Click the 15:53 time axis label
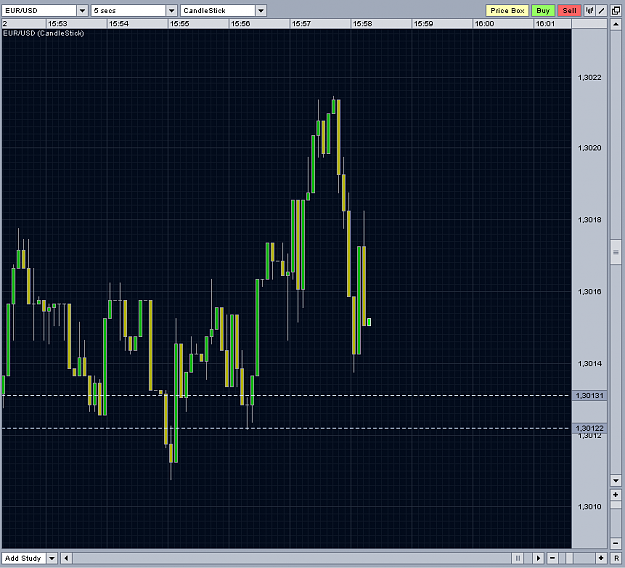The height and width of the screenshot is (568, 625). (x=58, y=24)
